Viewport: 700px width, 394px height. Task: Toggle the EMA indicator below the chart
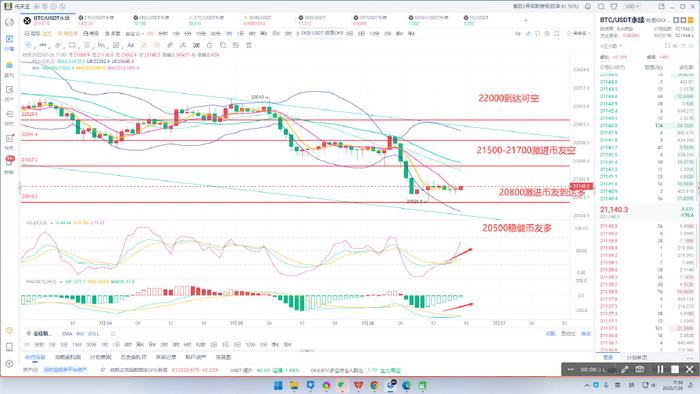67,334
